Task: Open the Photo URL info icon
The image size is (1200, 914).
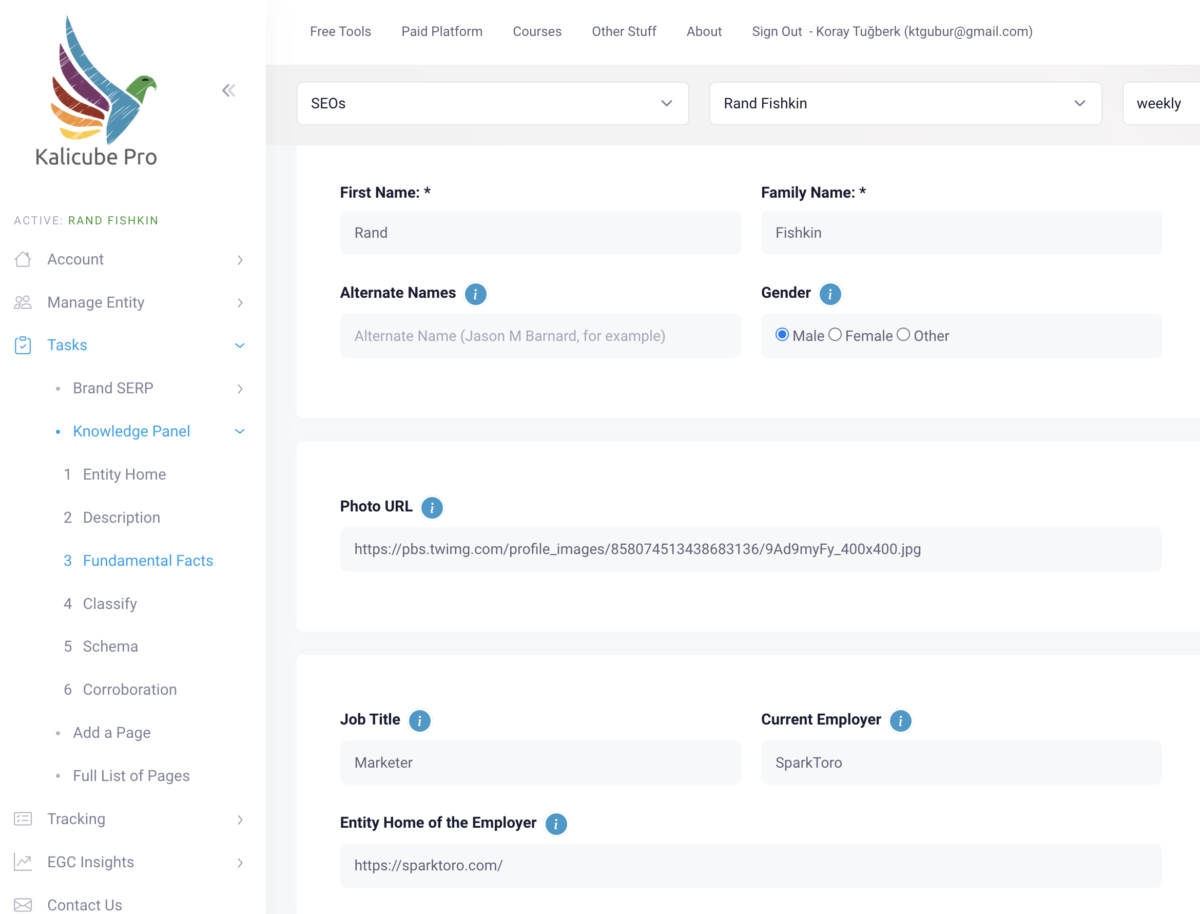Action: tap(432, 507)
